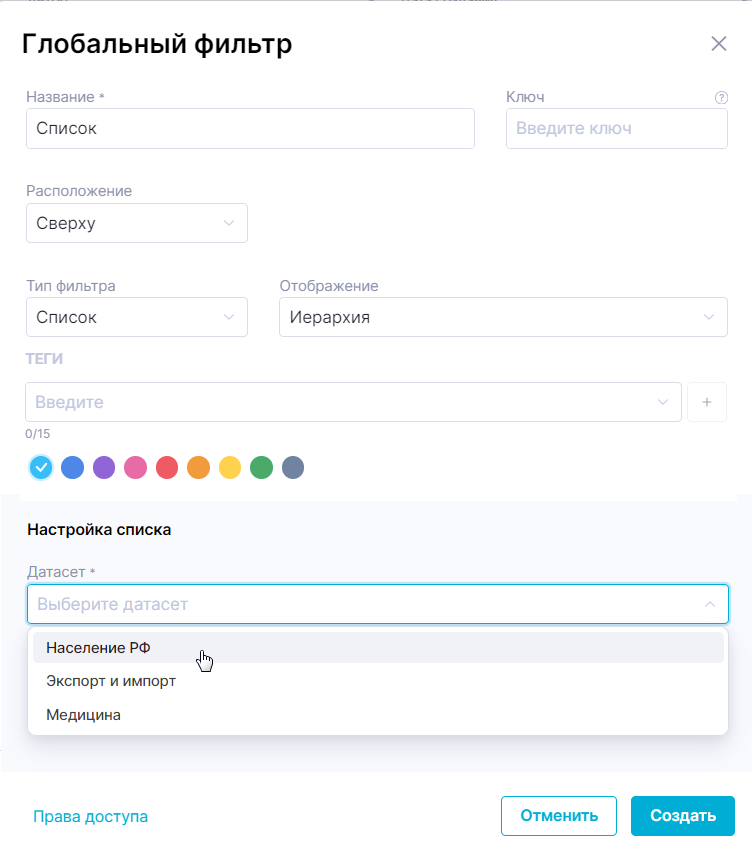
Task: Expand the Тип фильтра dropdown
Action: 137,318
